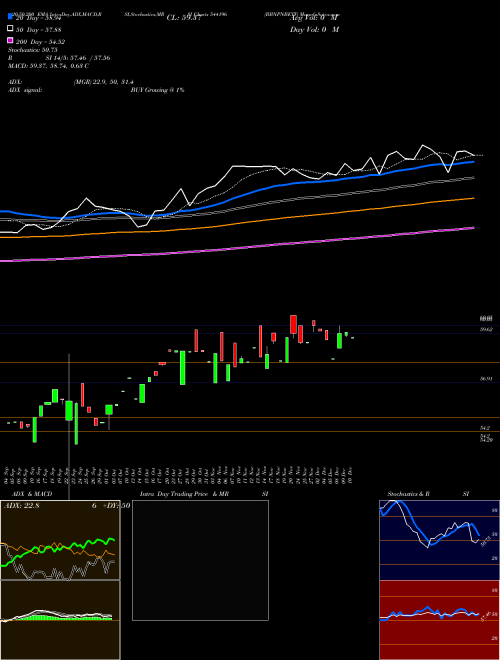Click the 'Day Vol: 0 M' text
The image size is (500, 660).
[x=314, y=29]
